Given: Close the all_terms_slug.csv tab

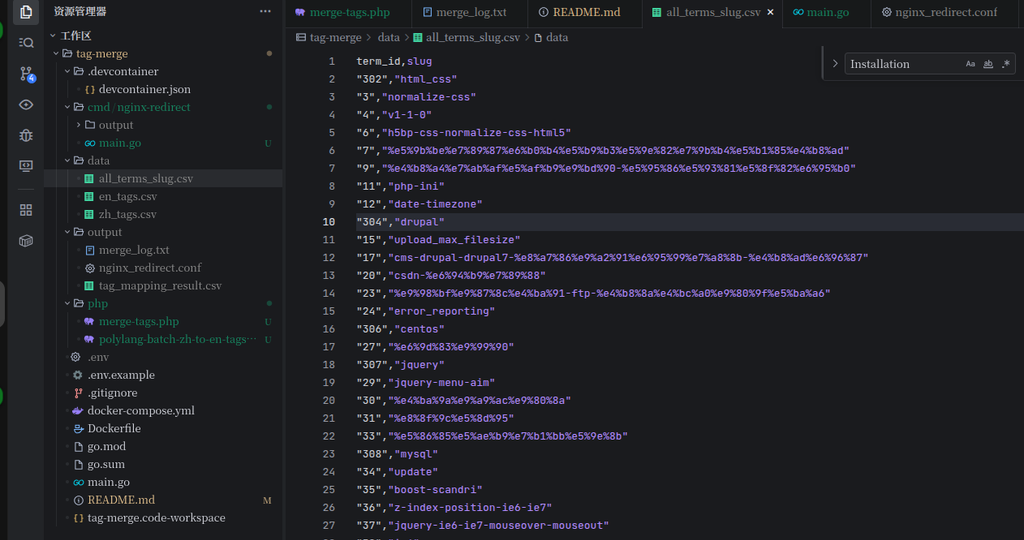Looking at the screenshot, I should [771, 12].
